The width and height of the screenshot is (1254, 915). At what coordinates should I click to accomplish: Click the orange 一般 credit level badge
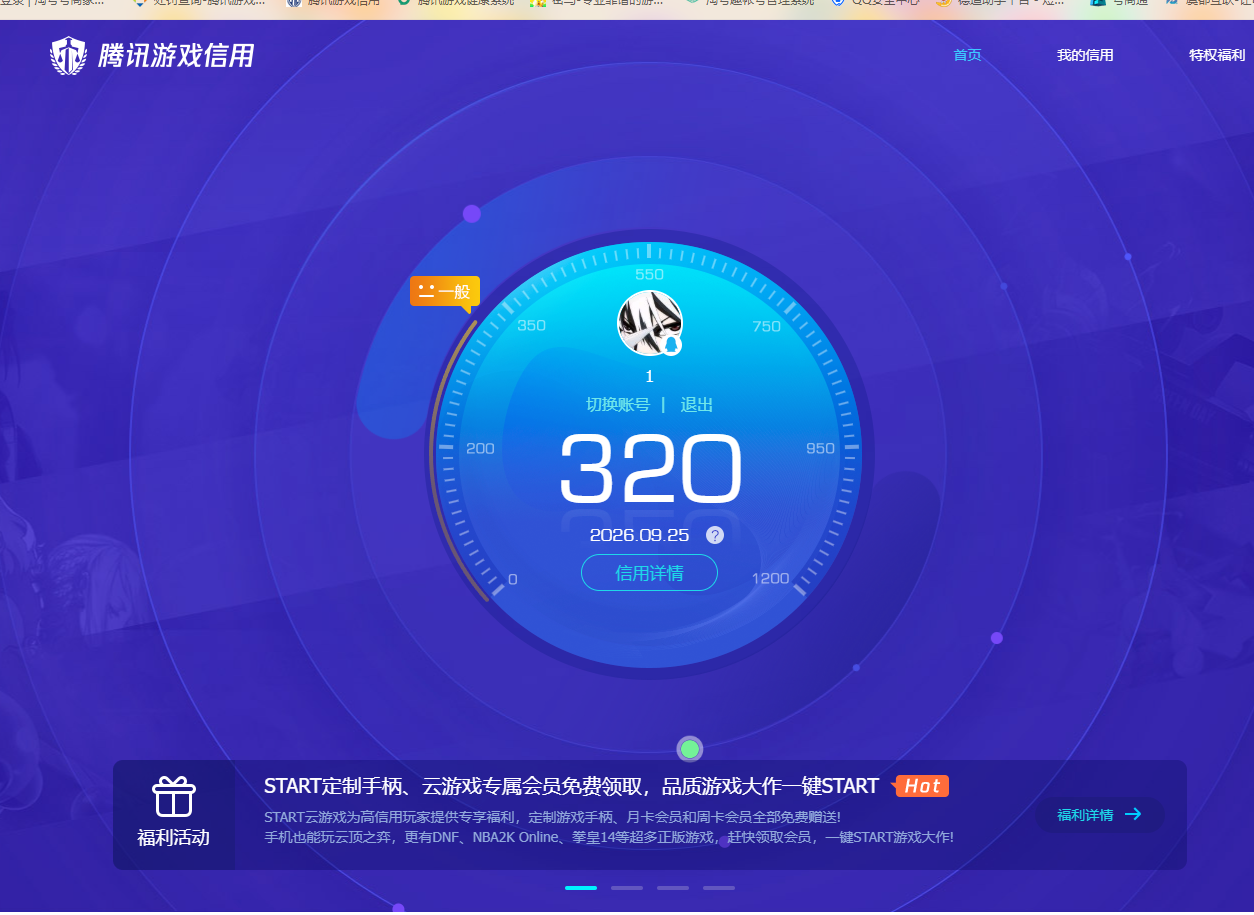445,292
